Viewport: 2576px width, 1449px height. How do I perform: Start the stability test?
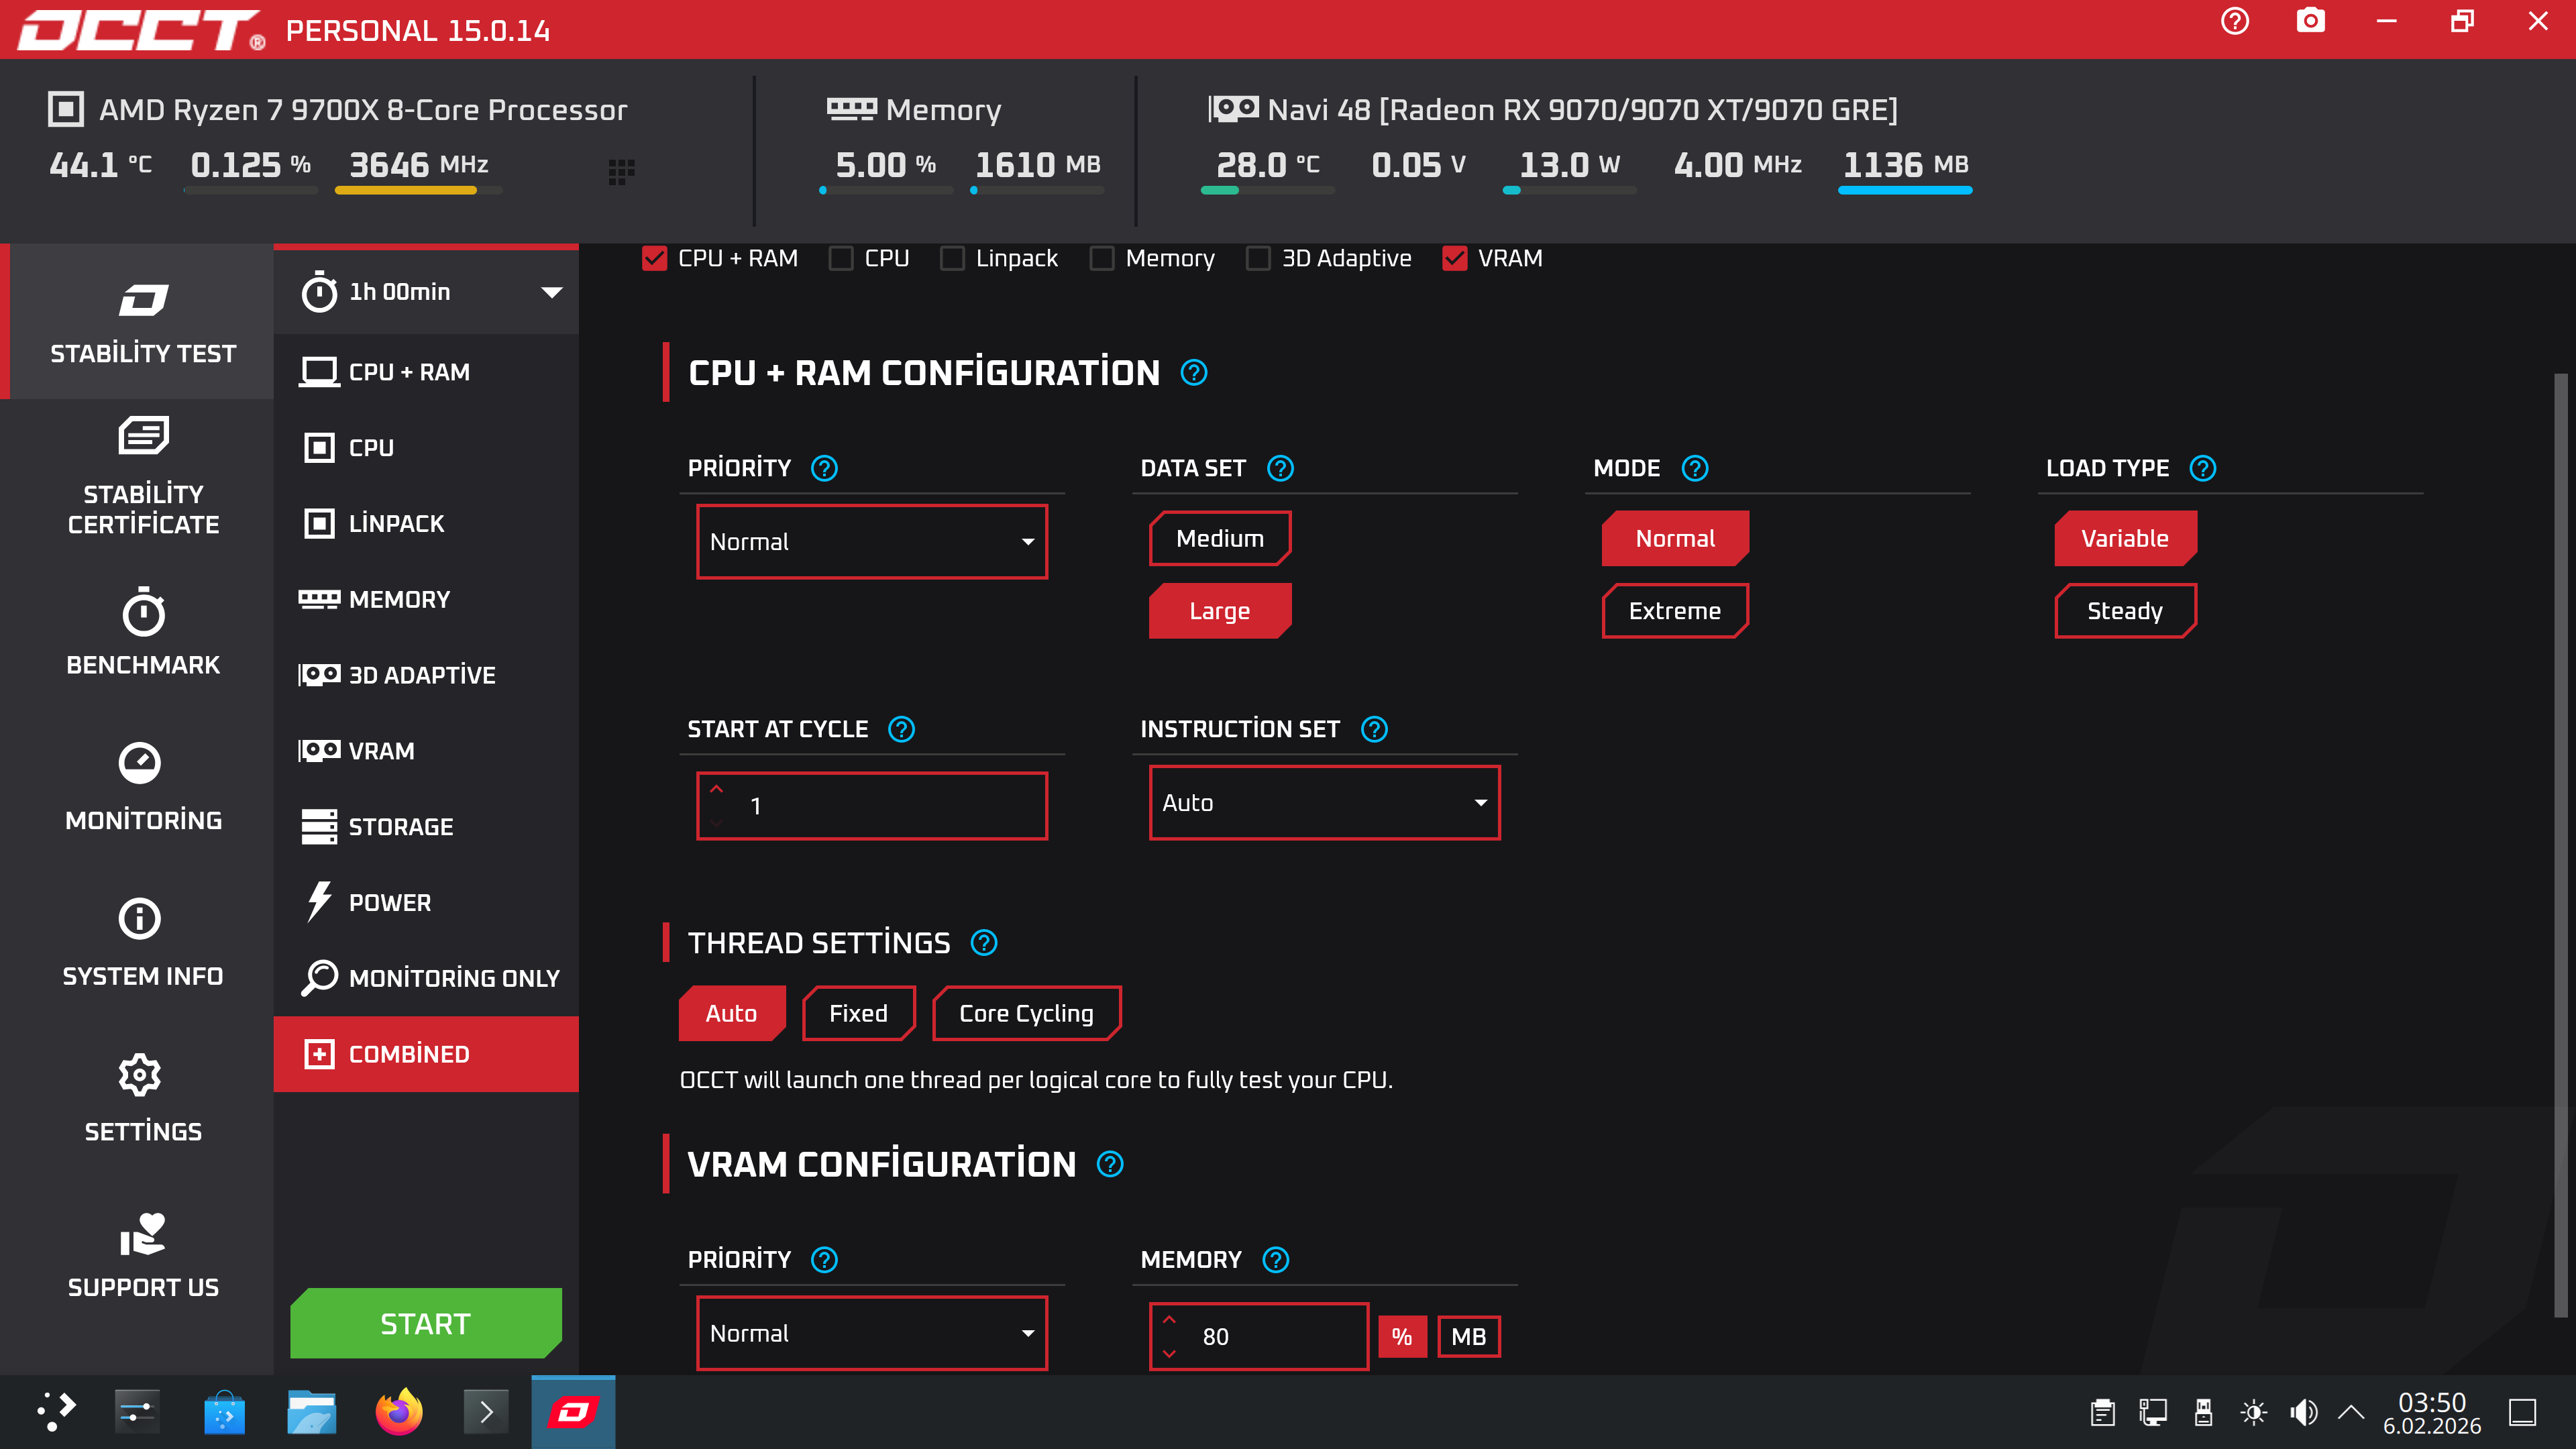pos(426,1323)
